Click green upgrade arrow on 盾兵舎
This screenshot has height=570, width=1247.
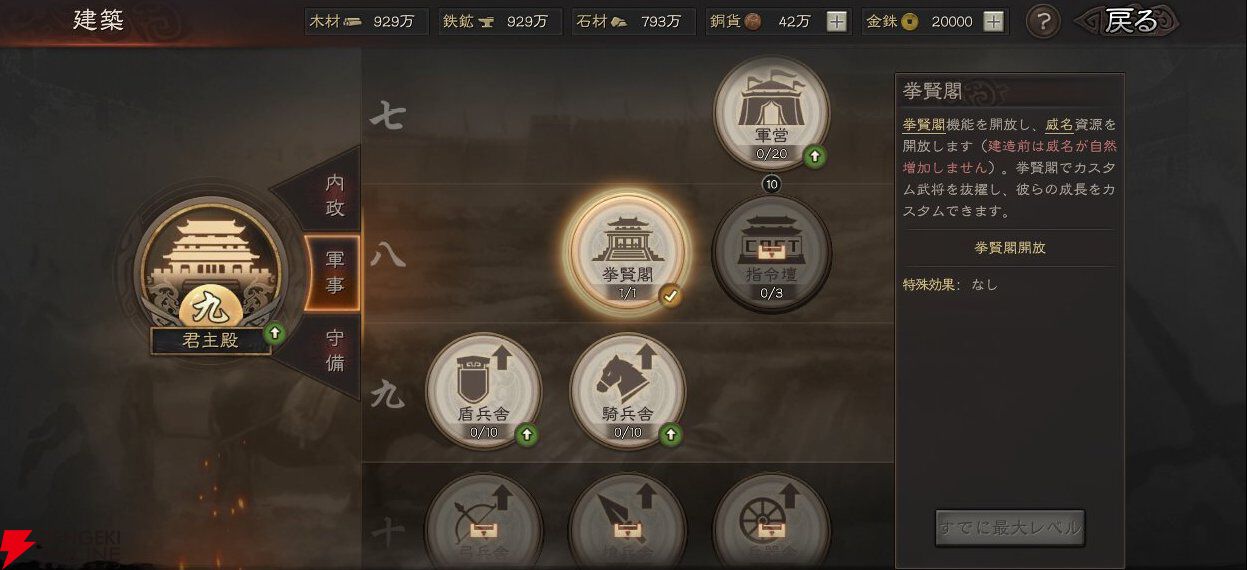pyautogui.click(x=527, y=434)
